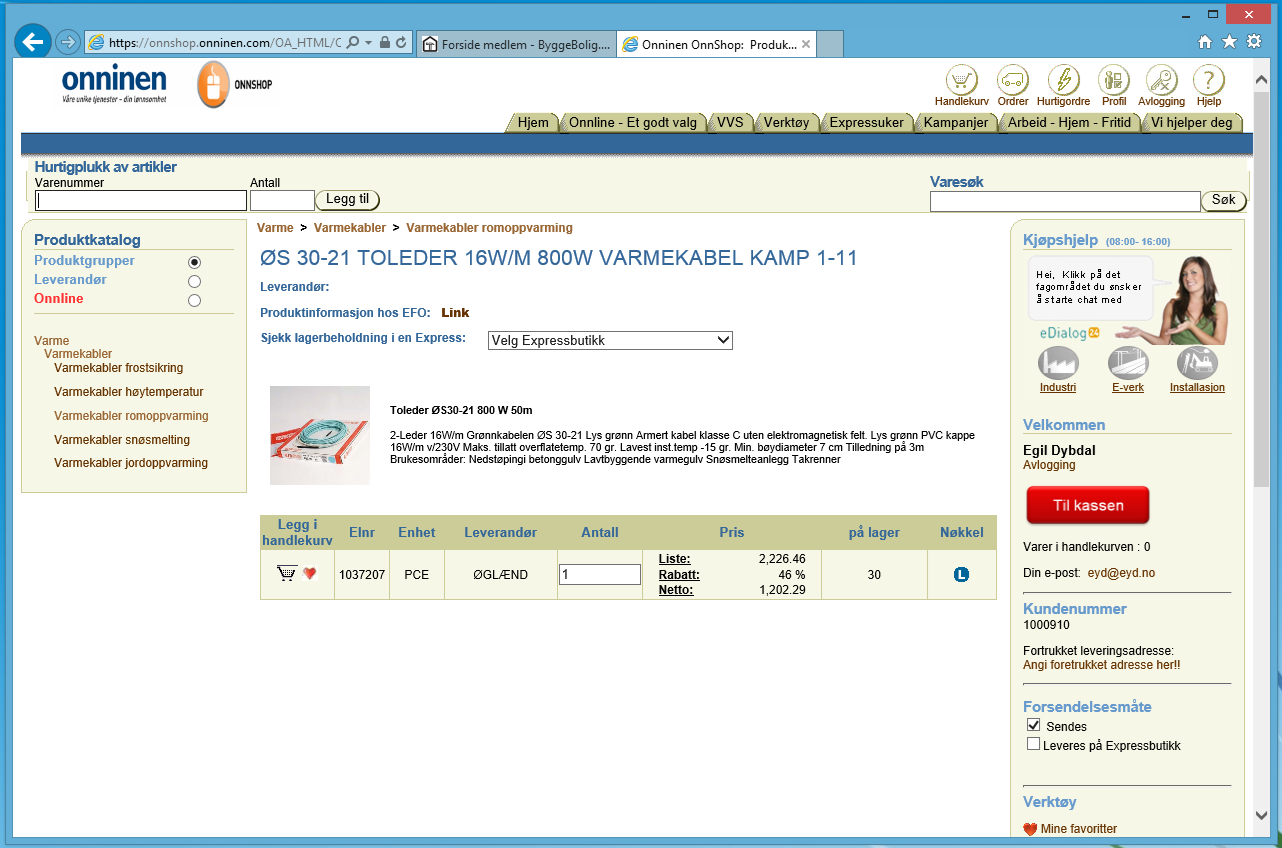
Task: Click the vertical scrollbar down arrow
Action: pos(1261,815)
